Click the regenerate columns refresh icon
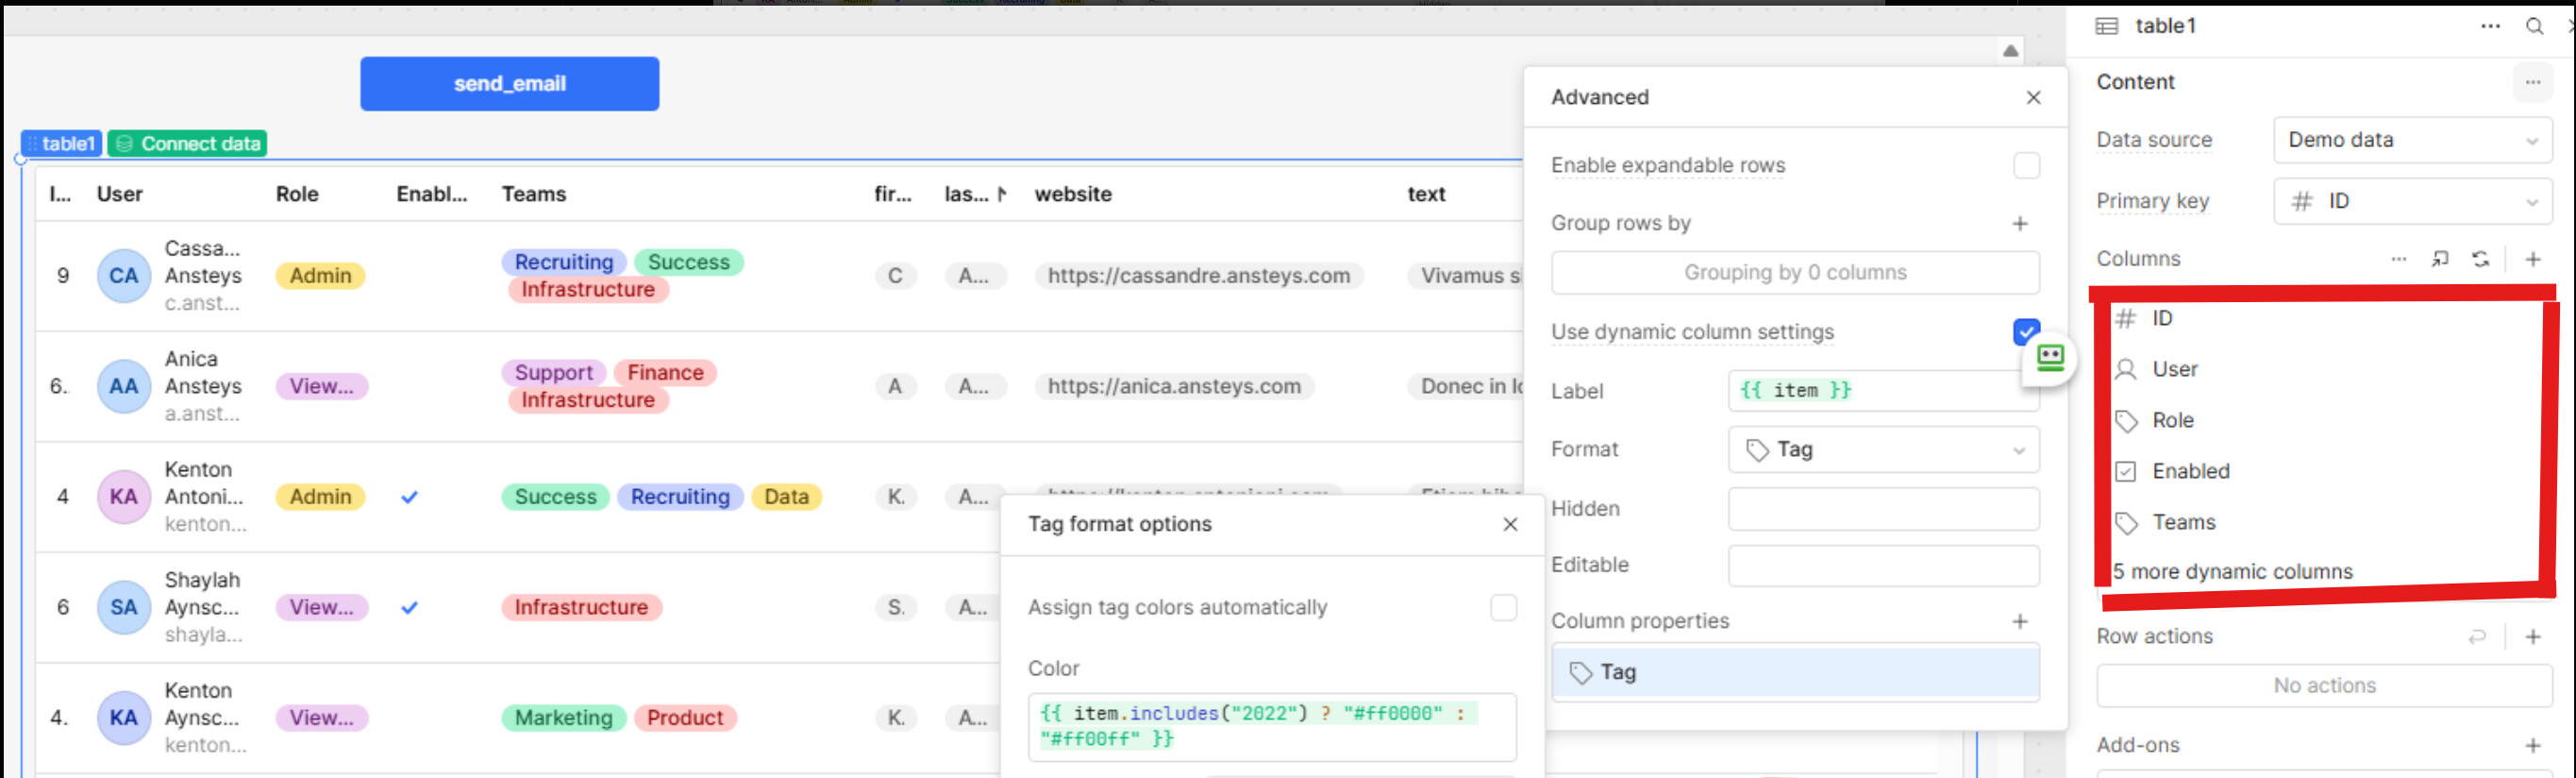Screen dimensions: 2576x778 [2481, 259]
